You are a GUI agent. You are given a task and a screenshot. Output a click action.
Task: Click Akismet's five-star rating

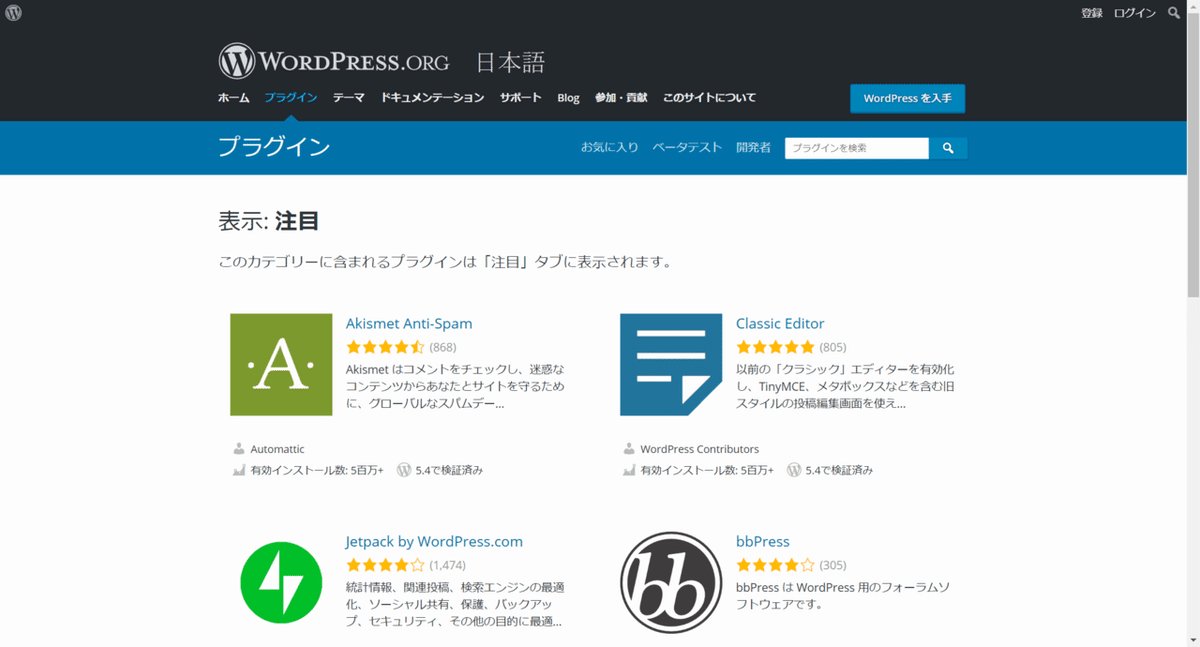(385, 347)
